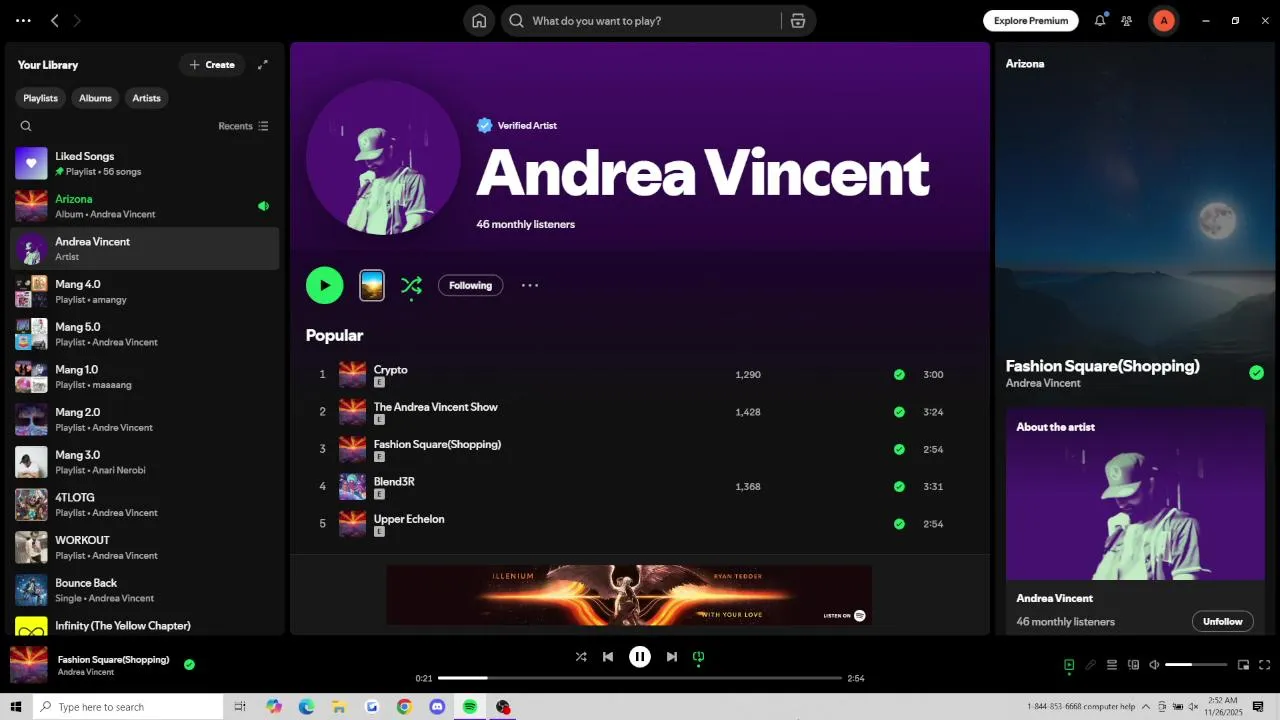Open the Arizona album in the library
The height and width of the screenshot is (720, 1280).
[145, 206]
